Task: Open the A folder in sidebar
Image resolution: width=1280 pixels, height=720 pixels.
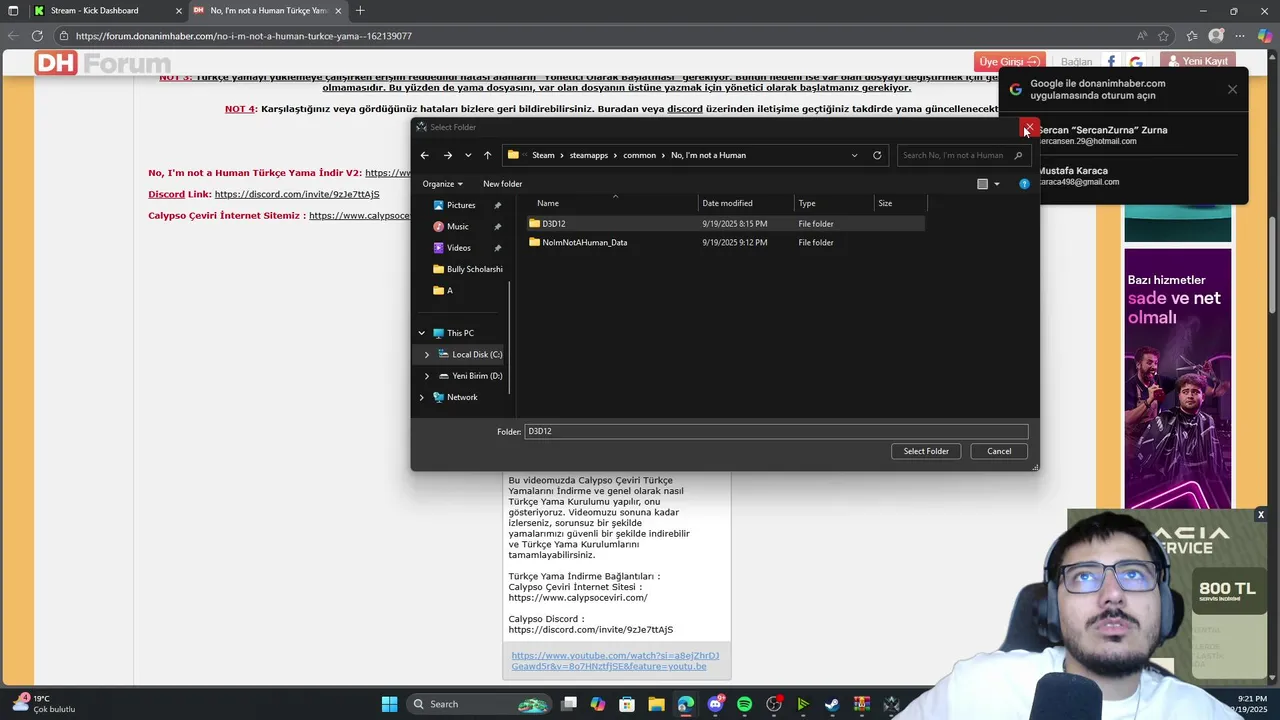Action: pos(443,291)
